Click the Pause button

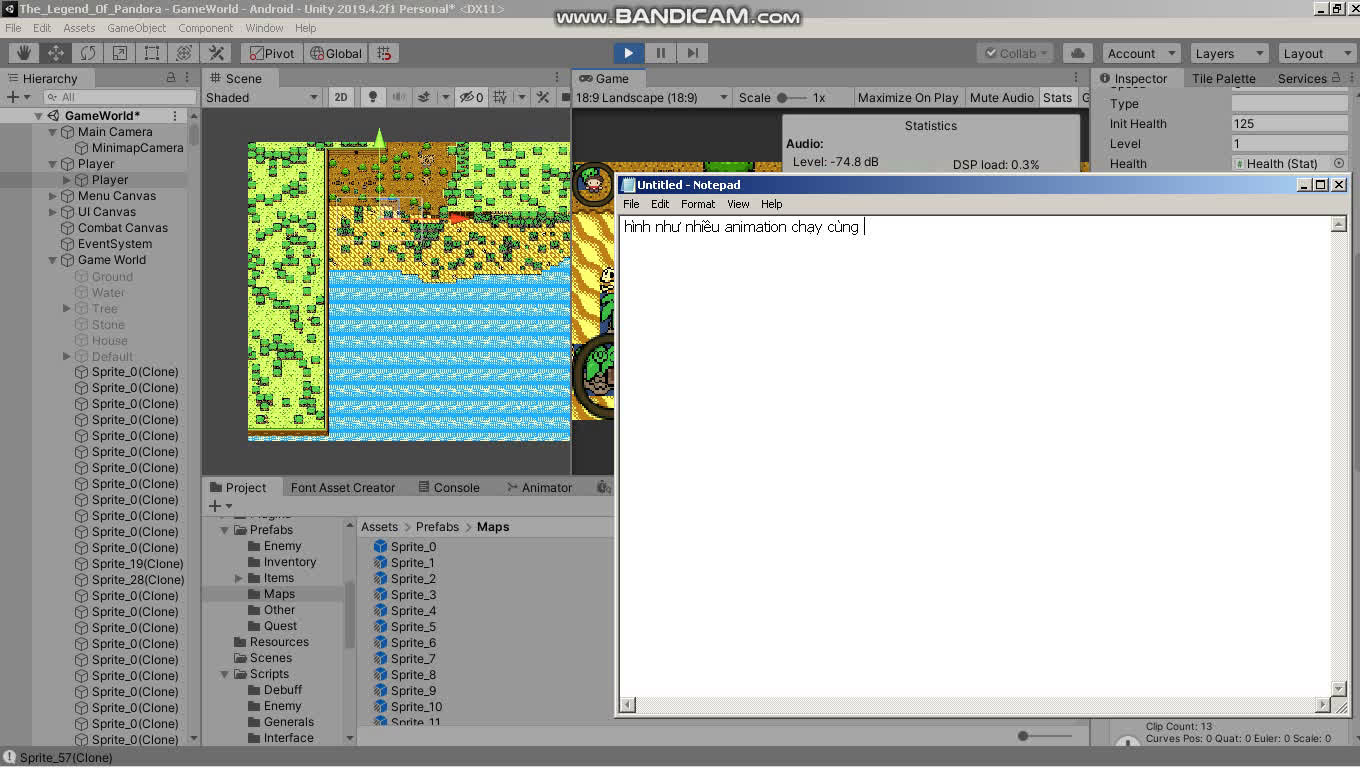coord(660,53)
